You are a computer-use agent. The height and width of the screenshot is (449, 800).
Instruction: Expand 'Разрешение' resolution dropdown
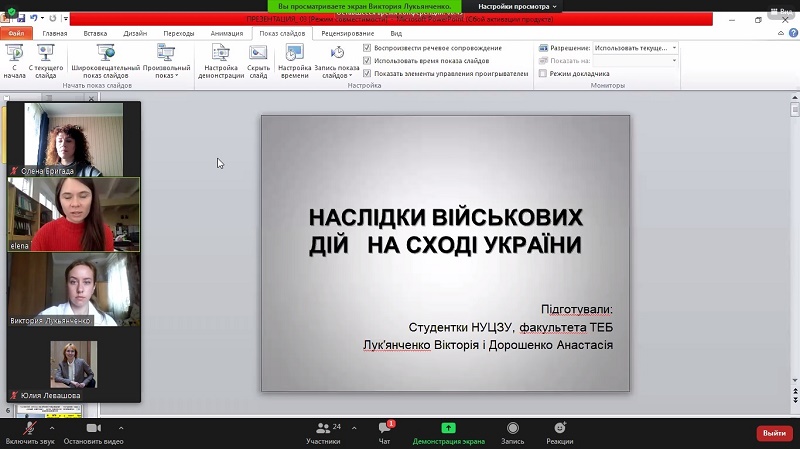point(673,48)
